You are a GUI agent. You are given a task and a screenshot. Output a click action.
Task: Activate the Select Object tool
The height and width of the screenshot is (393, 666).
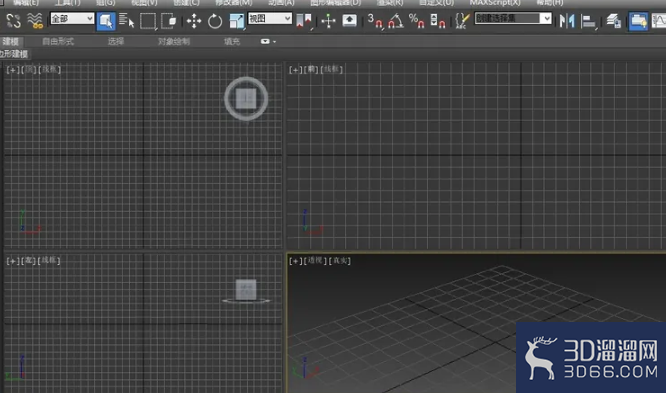(x=106, y=21)
